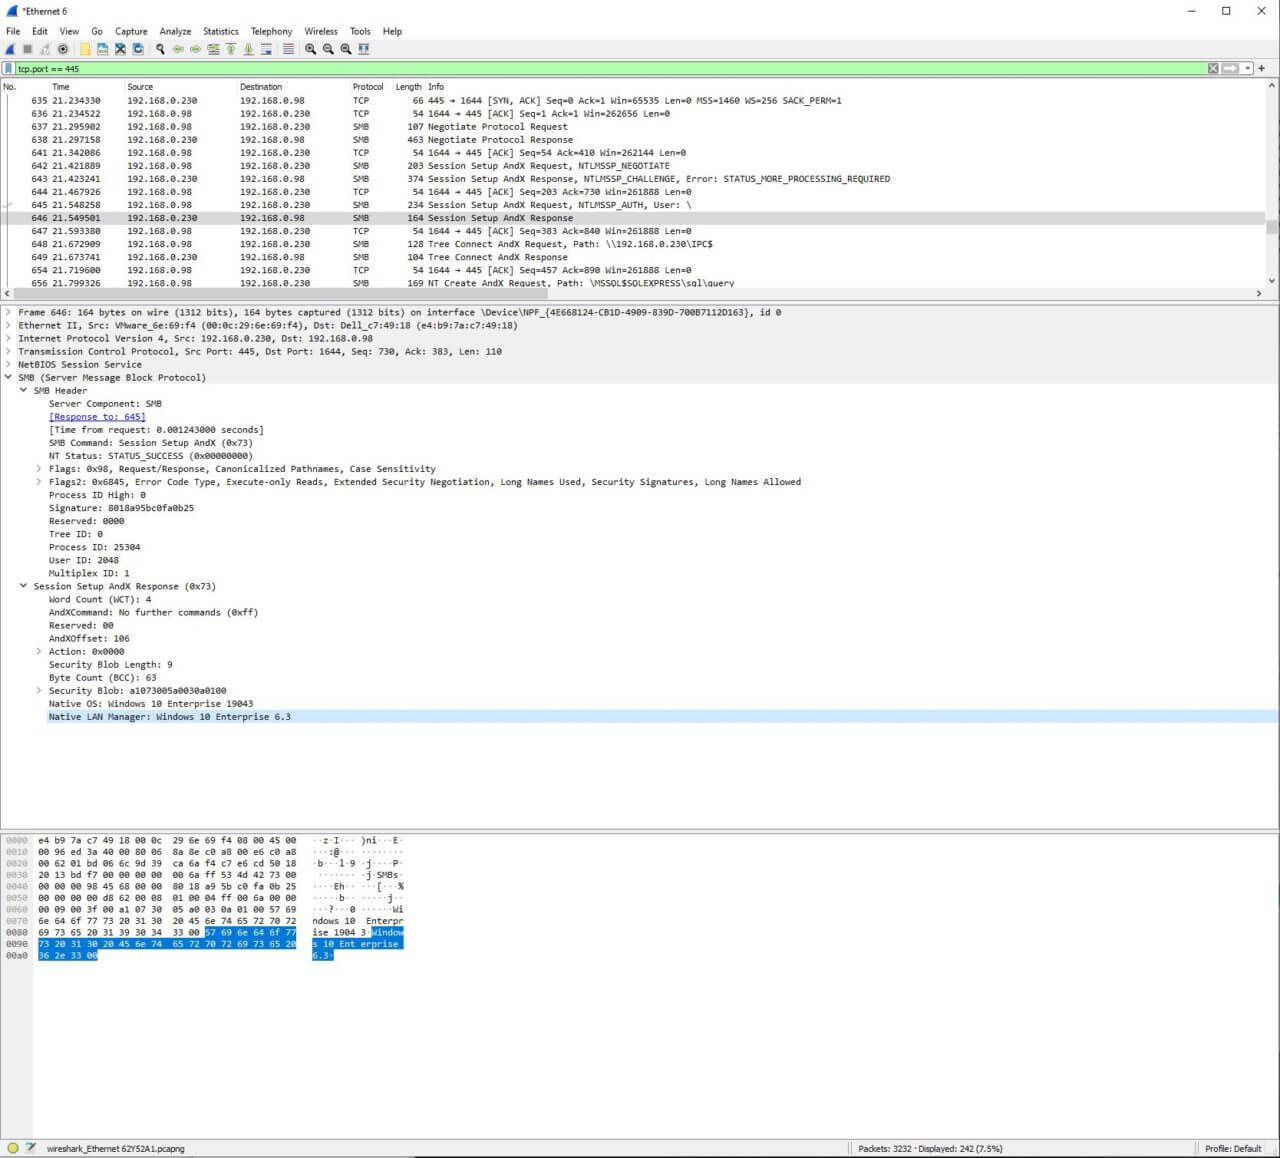Restart the current capture
This screenshot has height=1158, width=1280.
click(x=45, y=49)
